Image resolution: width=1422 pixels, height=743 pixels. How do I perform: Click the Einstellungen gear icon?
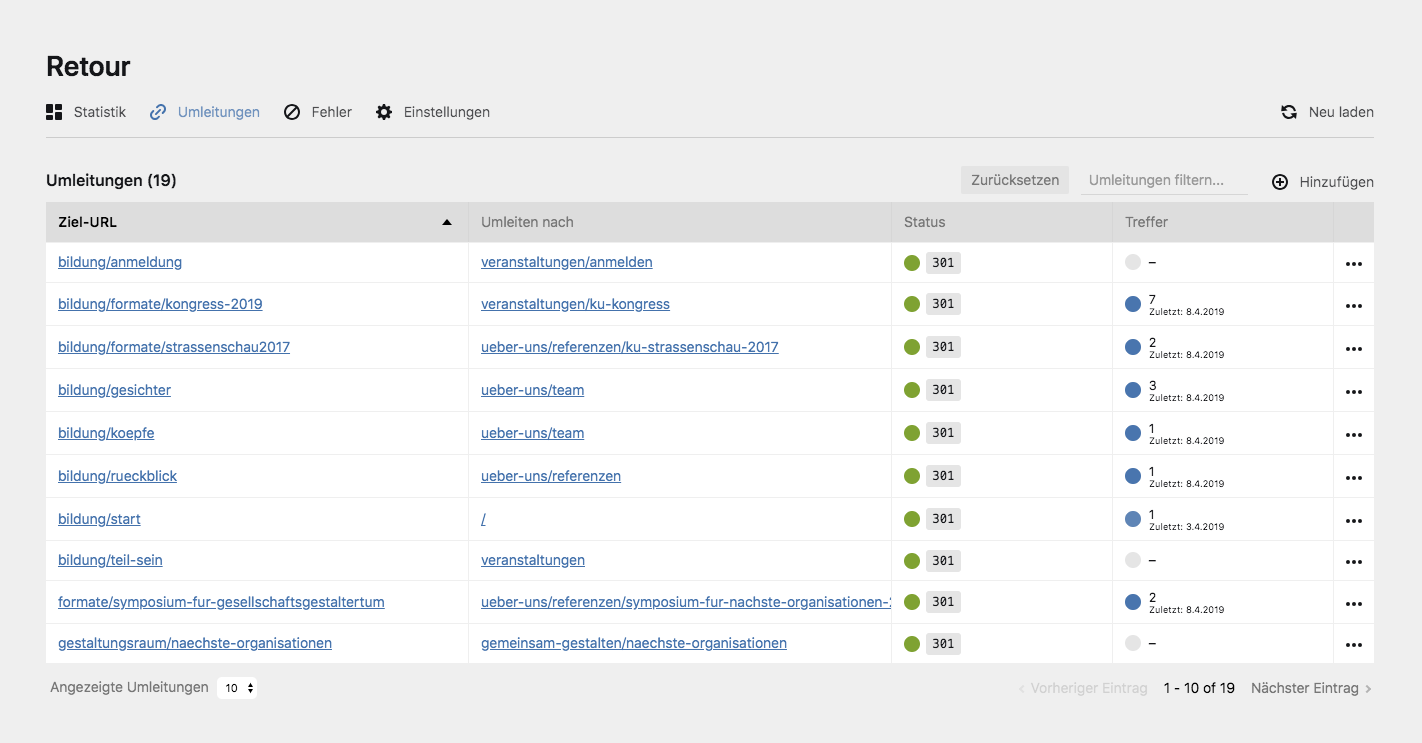pyautogui.click(x=384, y=112)
